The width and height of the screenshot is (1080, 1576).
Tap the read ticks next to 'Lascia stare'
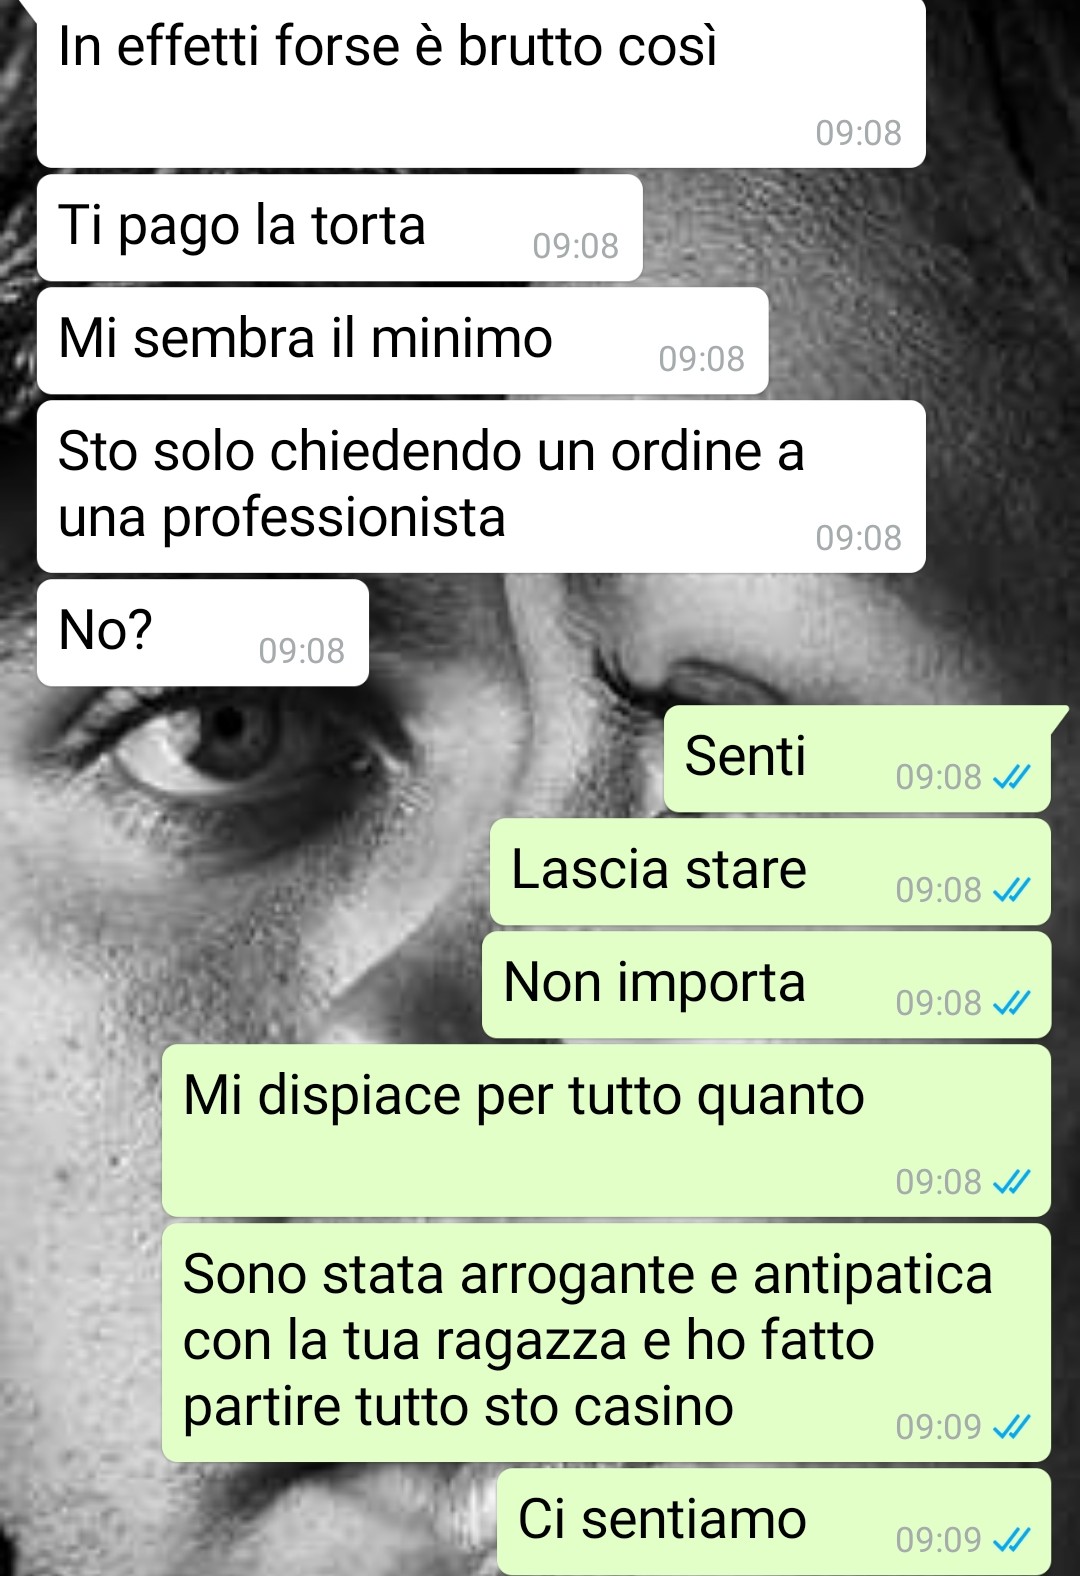click(1011, 890)
